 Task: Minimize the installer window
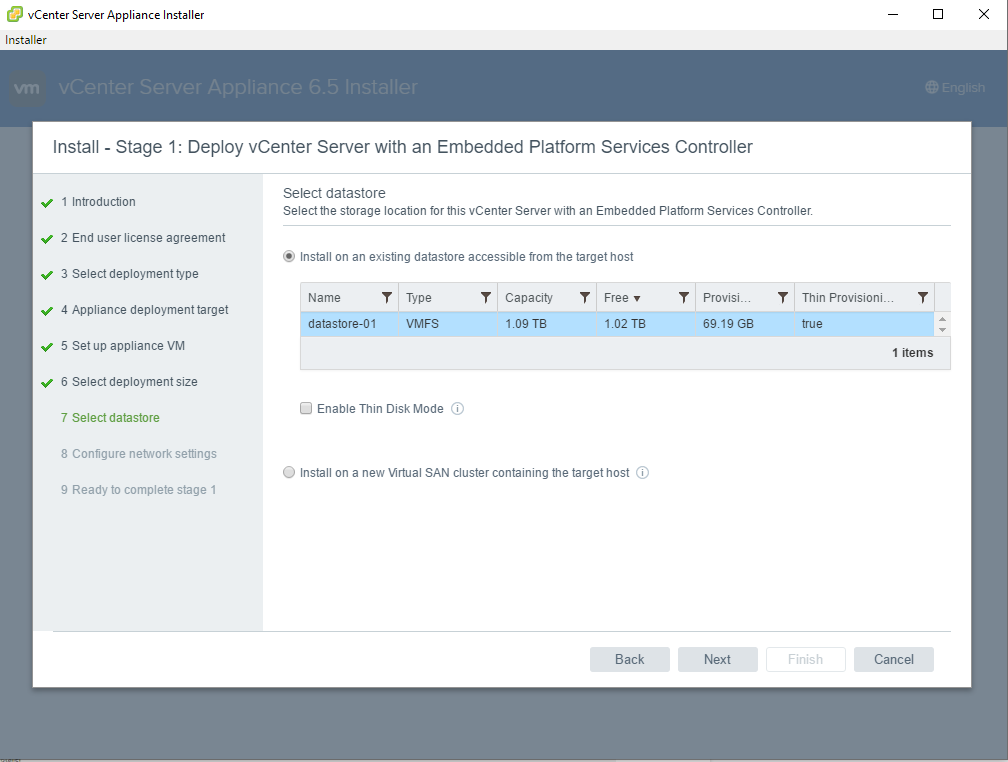click(893, 14)
